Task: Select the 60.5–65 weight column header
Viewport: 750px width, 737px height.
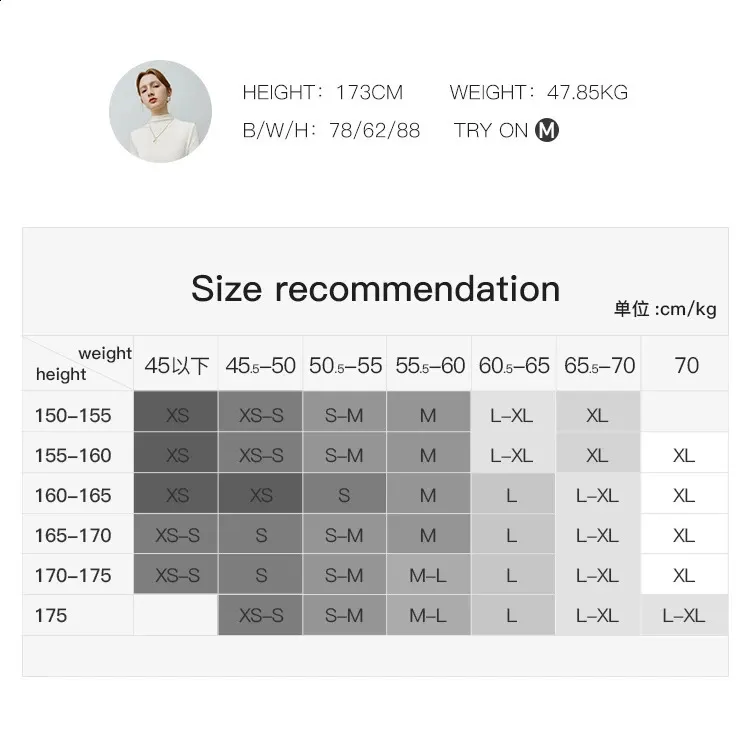Action: [513, 365]
